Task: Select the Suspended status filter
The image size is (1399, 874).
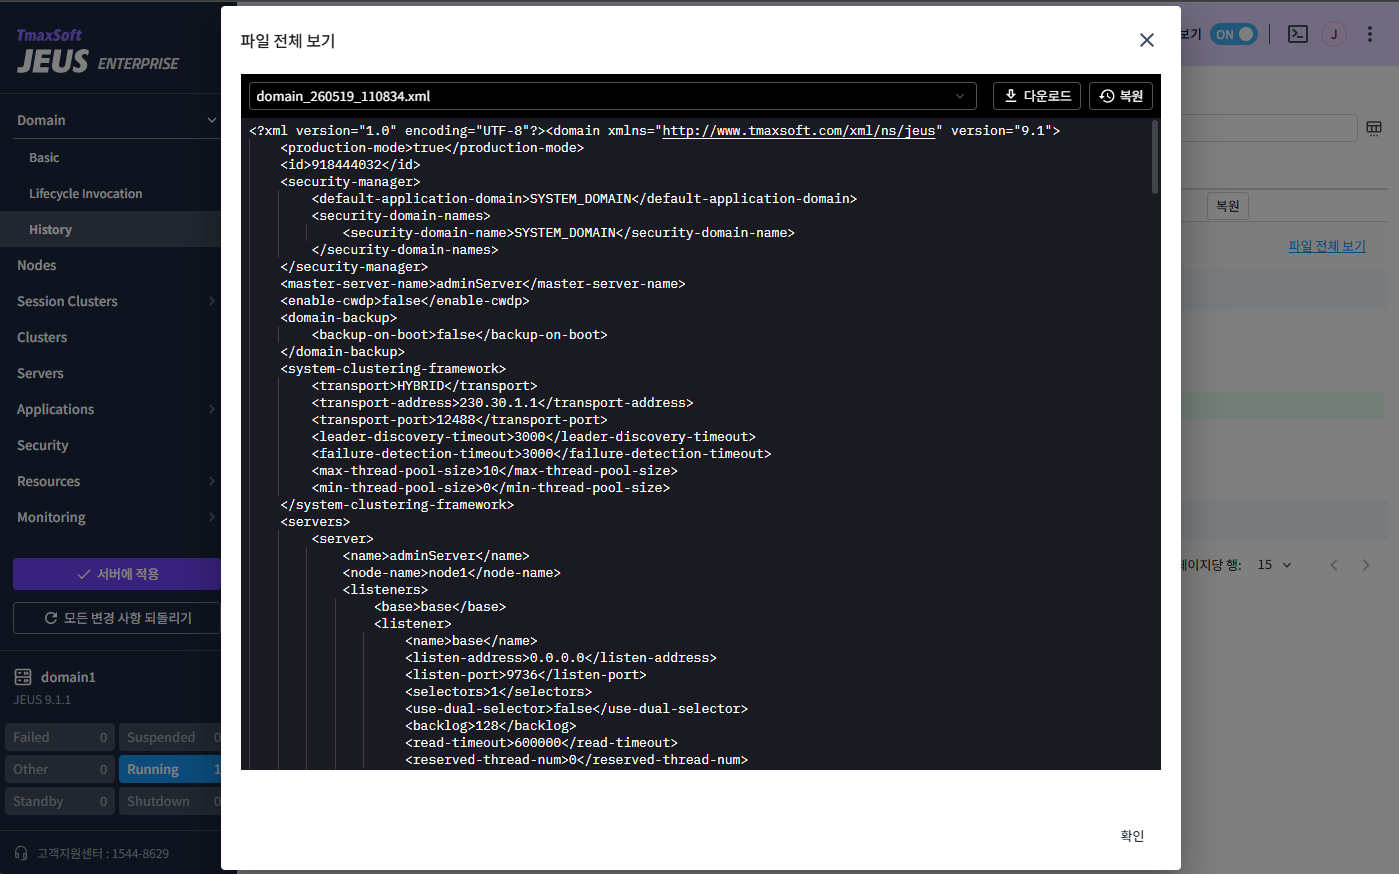Action: 170,737
